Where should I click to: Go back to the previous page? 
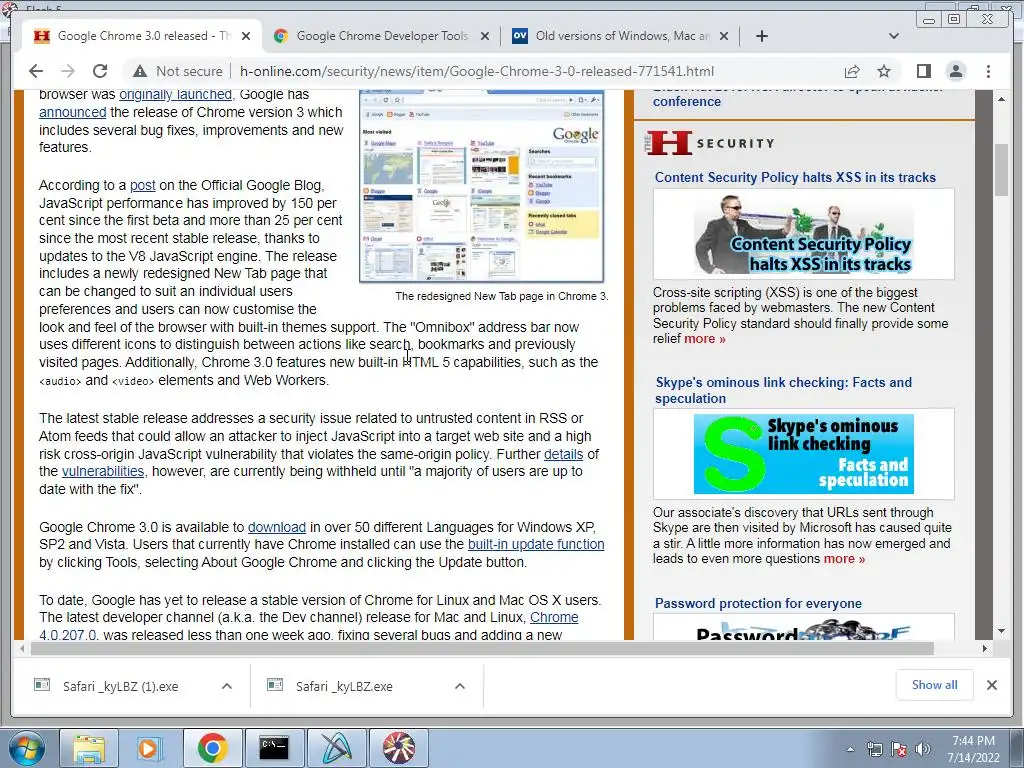[36, 71]
